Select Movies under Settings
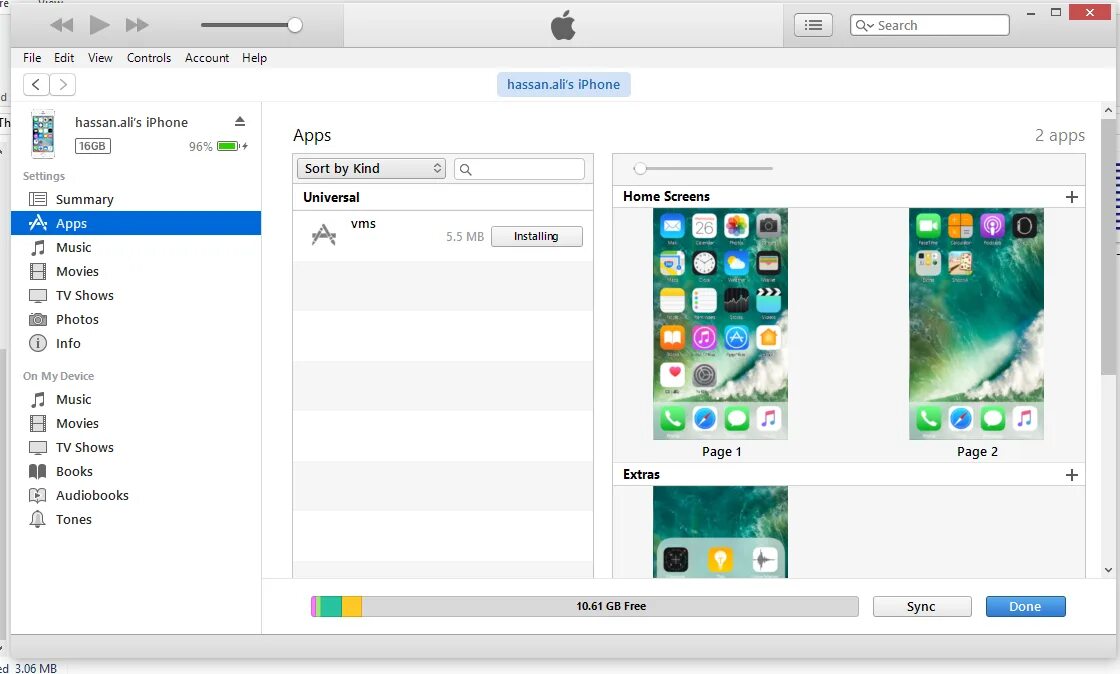1120x674 pixels. point(136,271)
